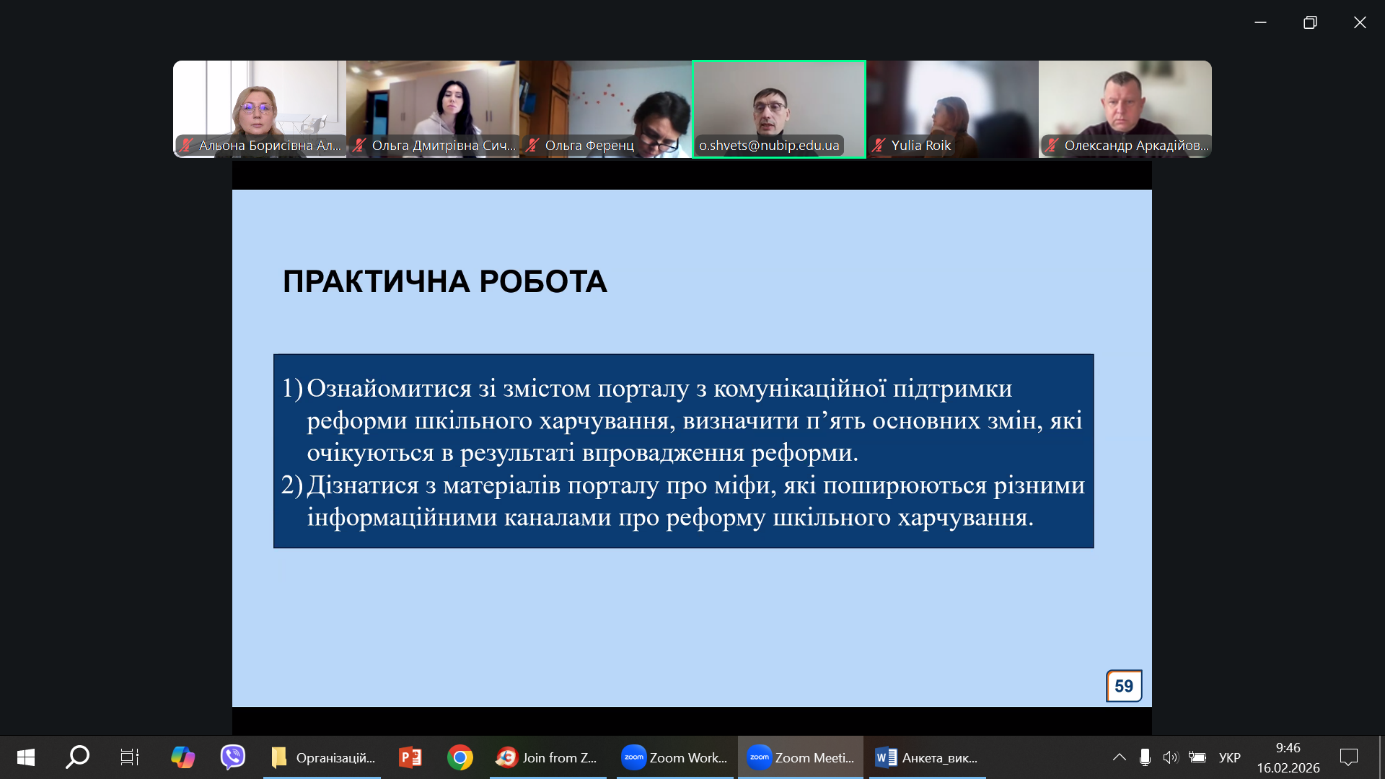The width and height of the screenshot is (1385, 779).
Task: Select Олександр Аркадійович's video thumbnail
Action: pos(1125,109)
